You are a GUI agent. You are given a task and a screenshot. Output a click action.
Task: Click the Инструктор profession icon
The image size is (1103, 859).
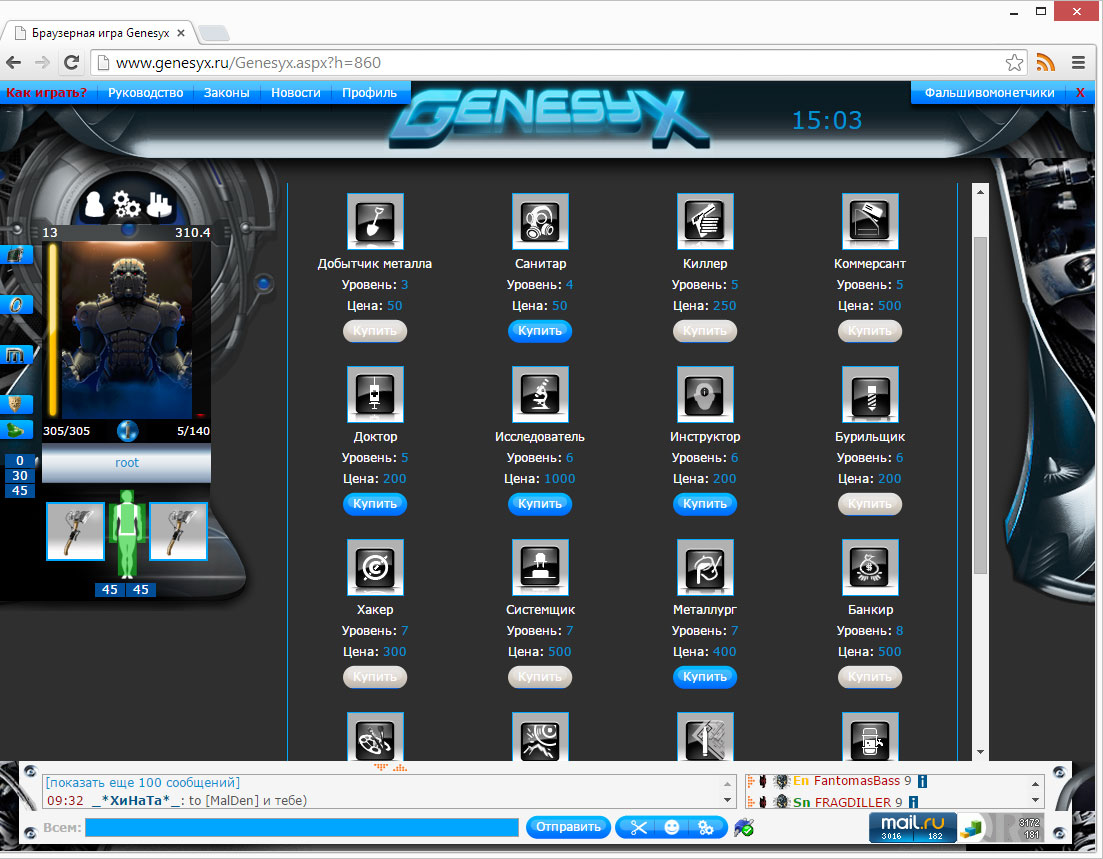pos(705,394)
